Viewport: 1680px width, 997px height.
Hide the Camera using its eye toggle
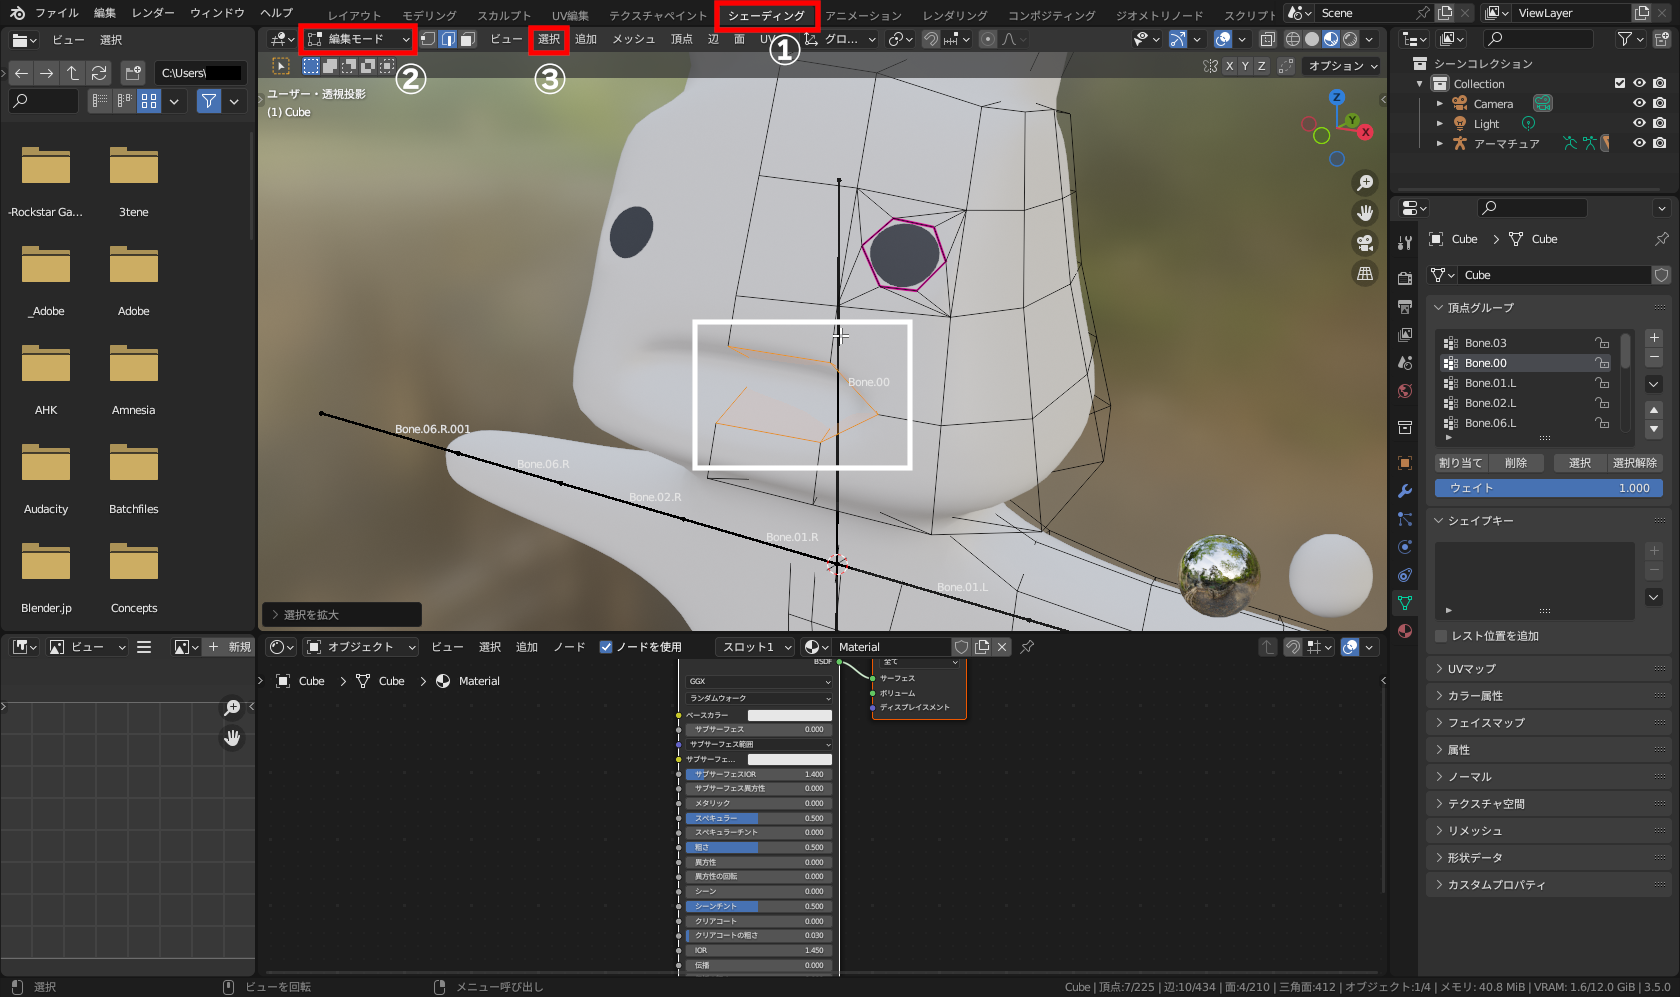coord(1639,103)
